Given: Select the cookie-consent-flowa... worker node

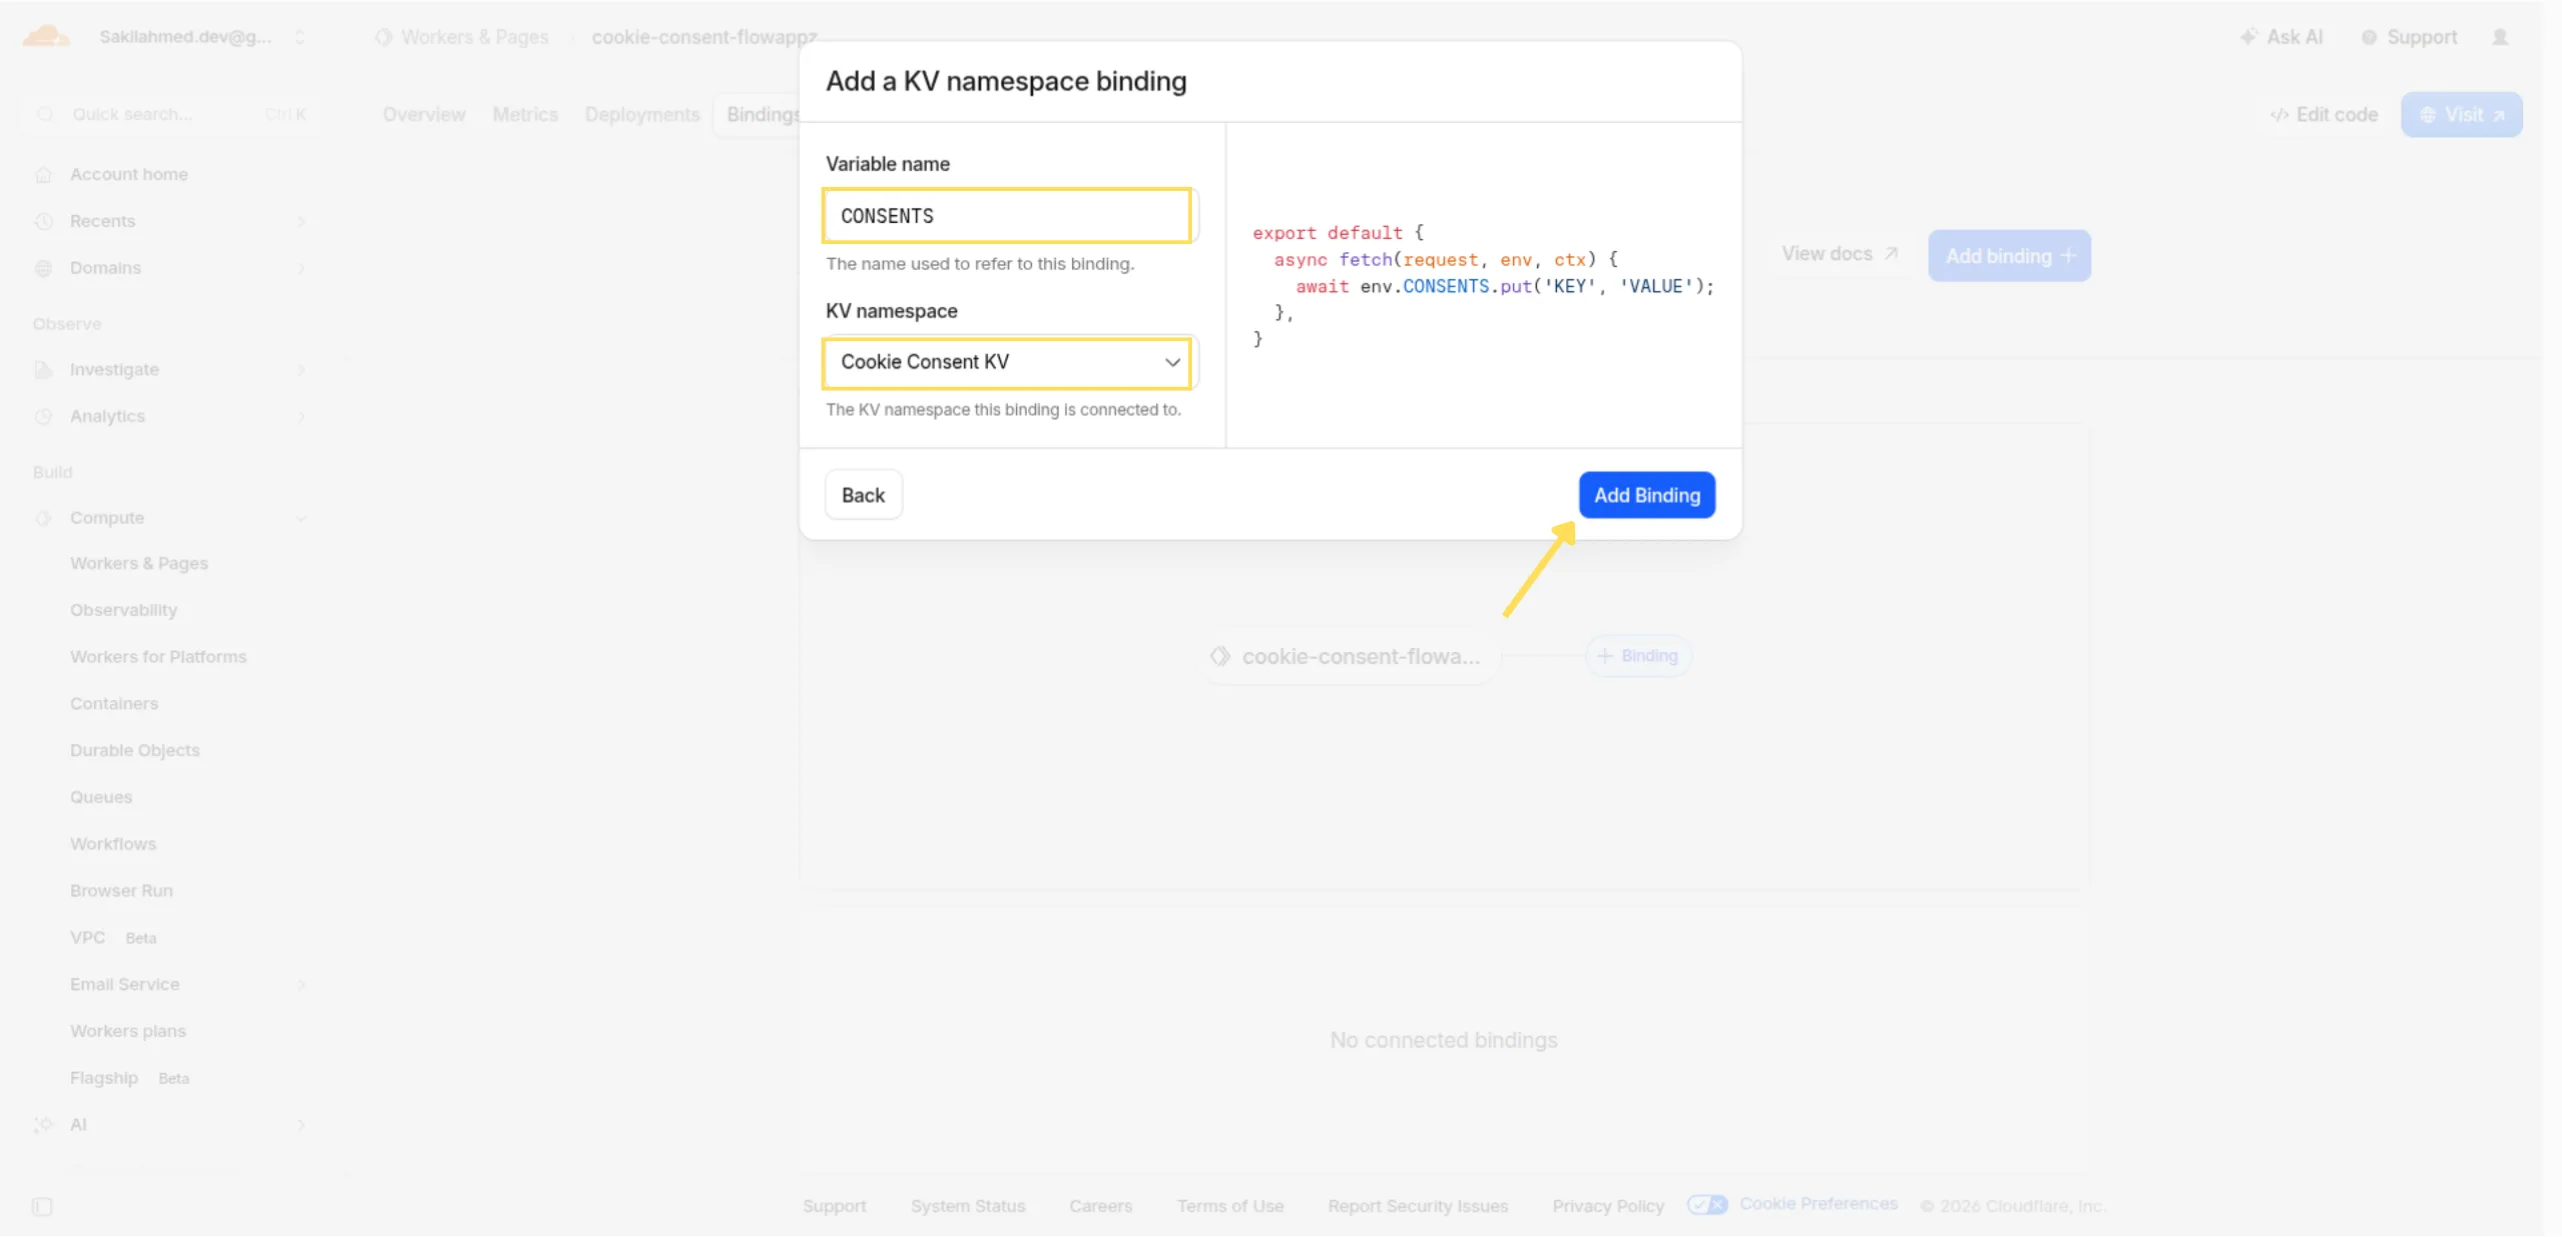Looking at the screenshot, I should [x=1351, y=656].
